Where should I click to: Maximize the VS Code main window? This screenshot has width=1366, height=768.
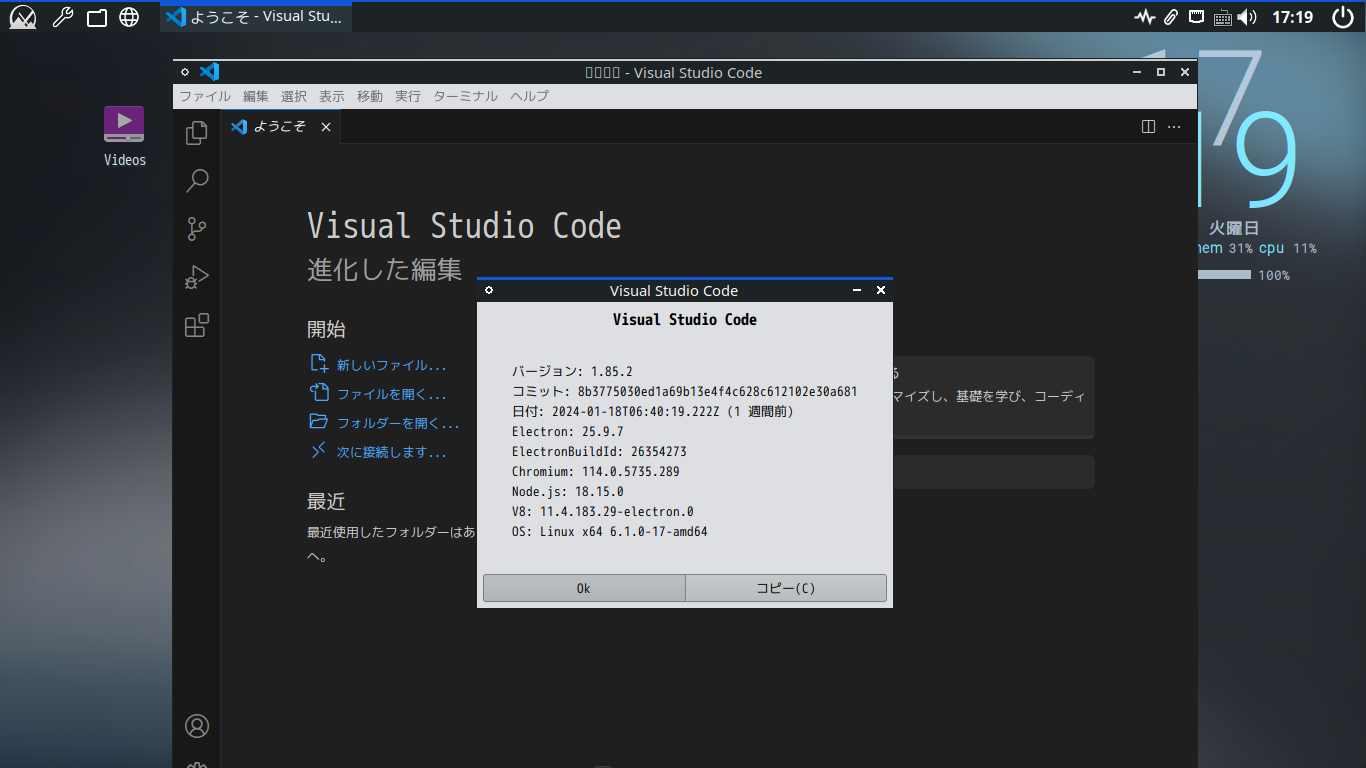click(x=1161, y=72)
